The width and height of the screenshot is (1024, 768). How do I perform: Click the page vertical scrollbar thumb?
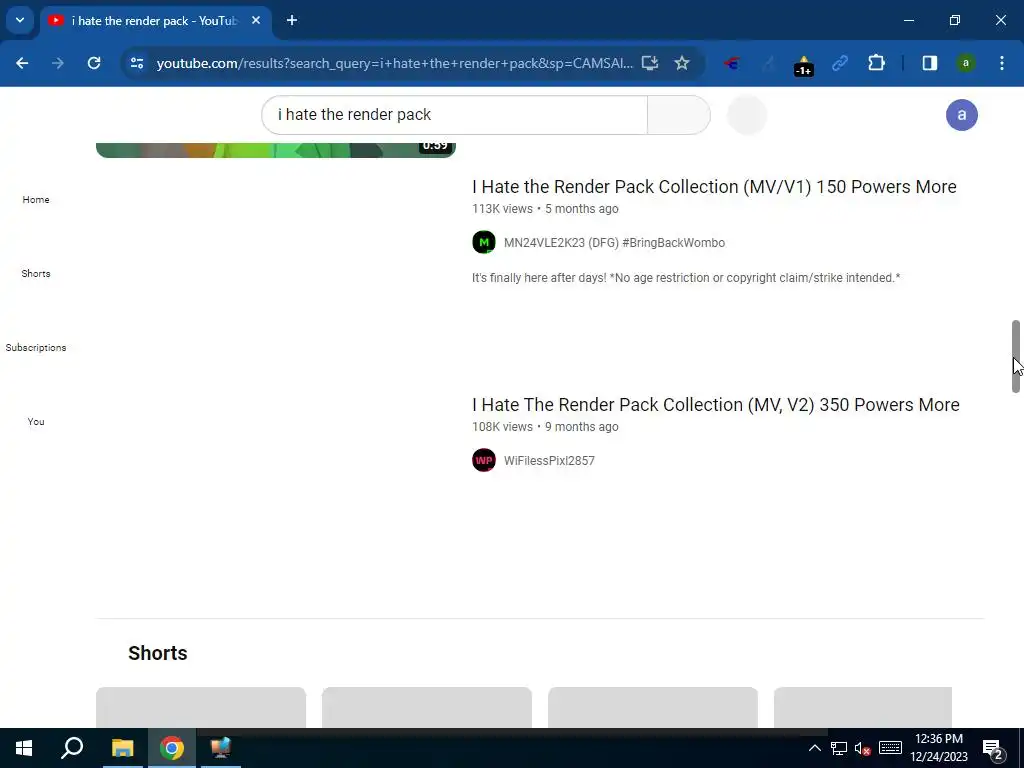[x=1016, y=357]
